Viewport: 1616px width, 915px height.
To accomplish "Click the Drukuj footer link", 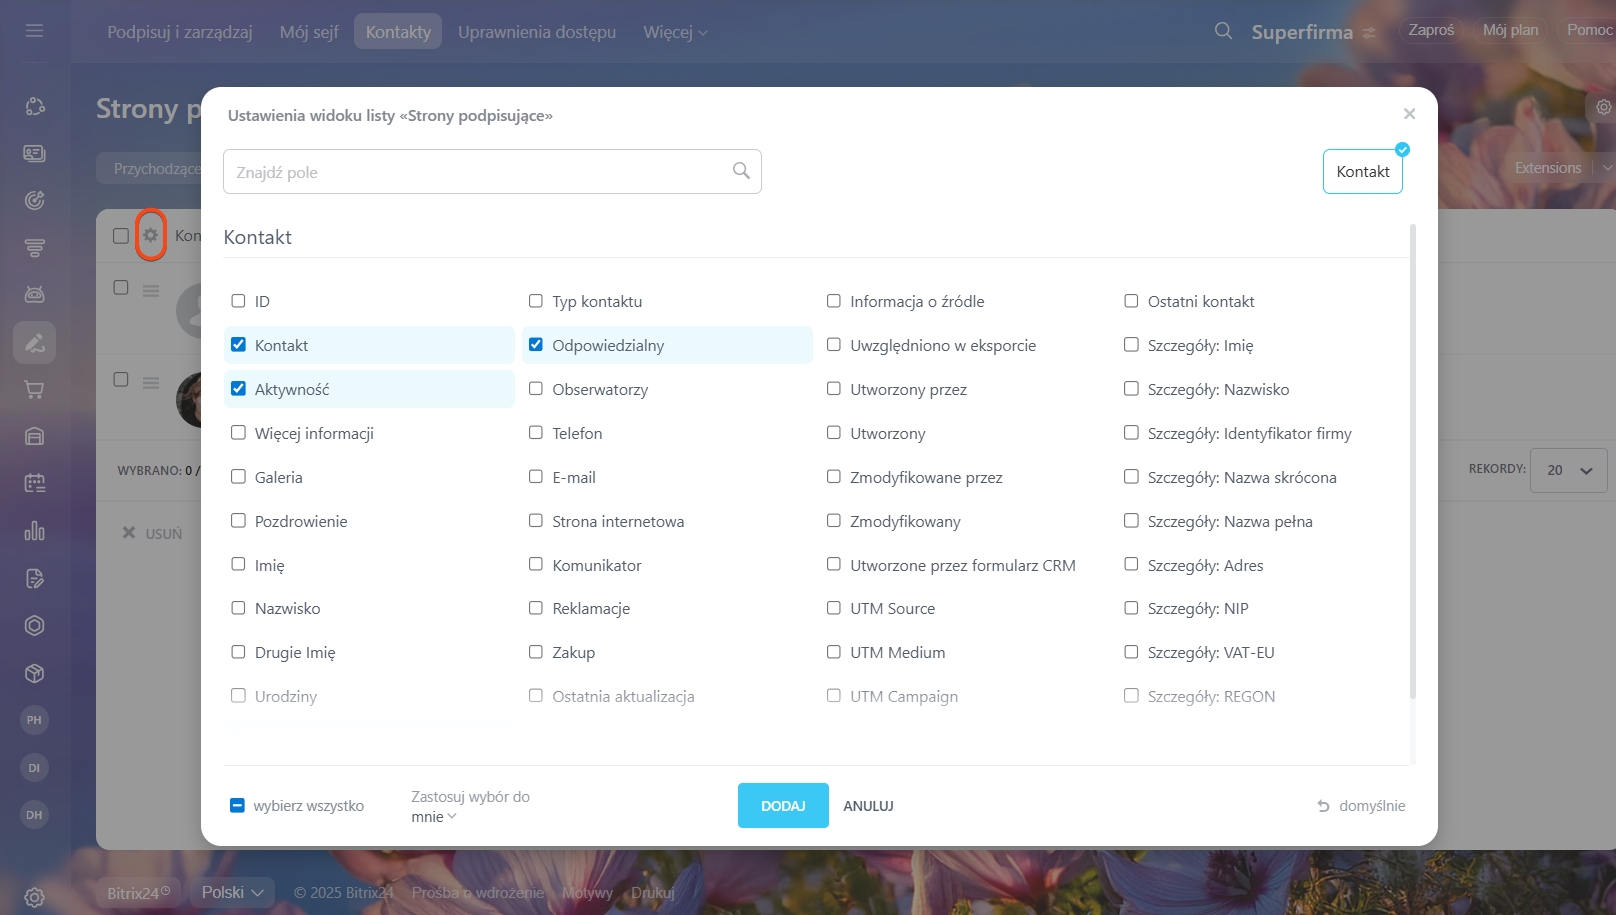I will click(653, 893).
